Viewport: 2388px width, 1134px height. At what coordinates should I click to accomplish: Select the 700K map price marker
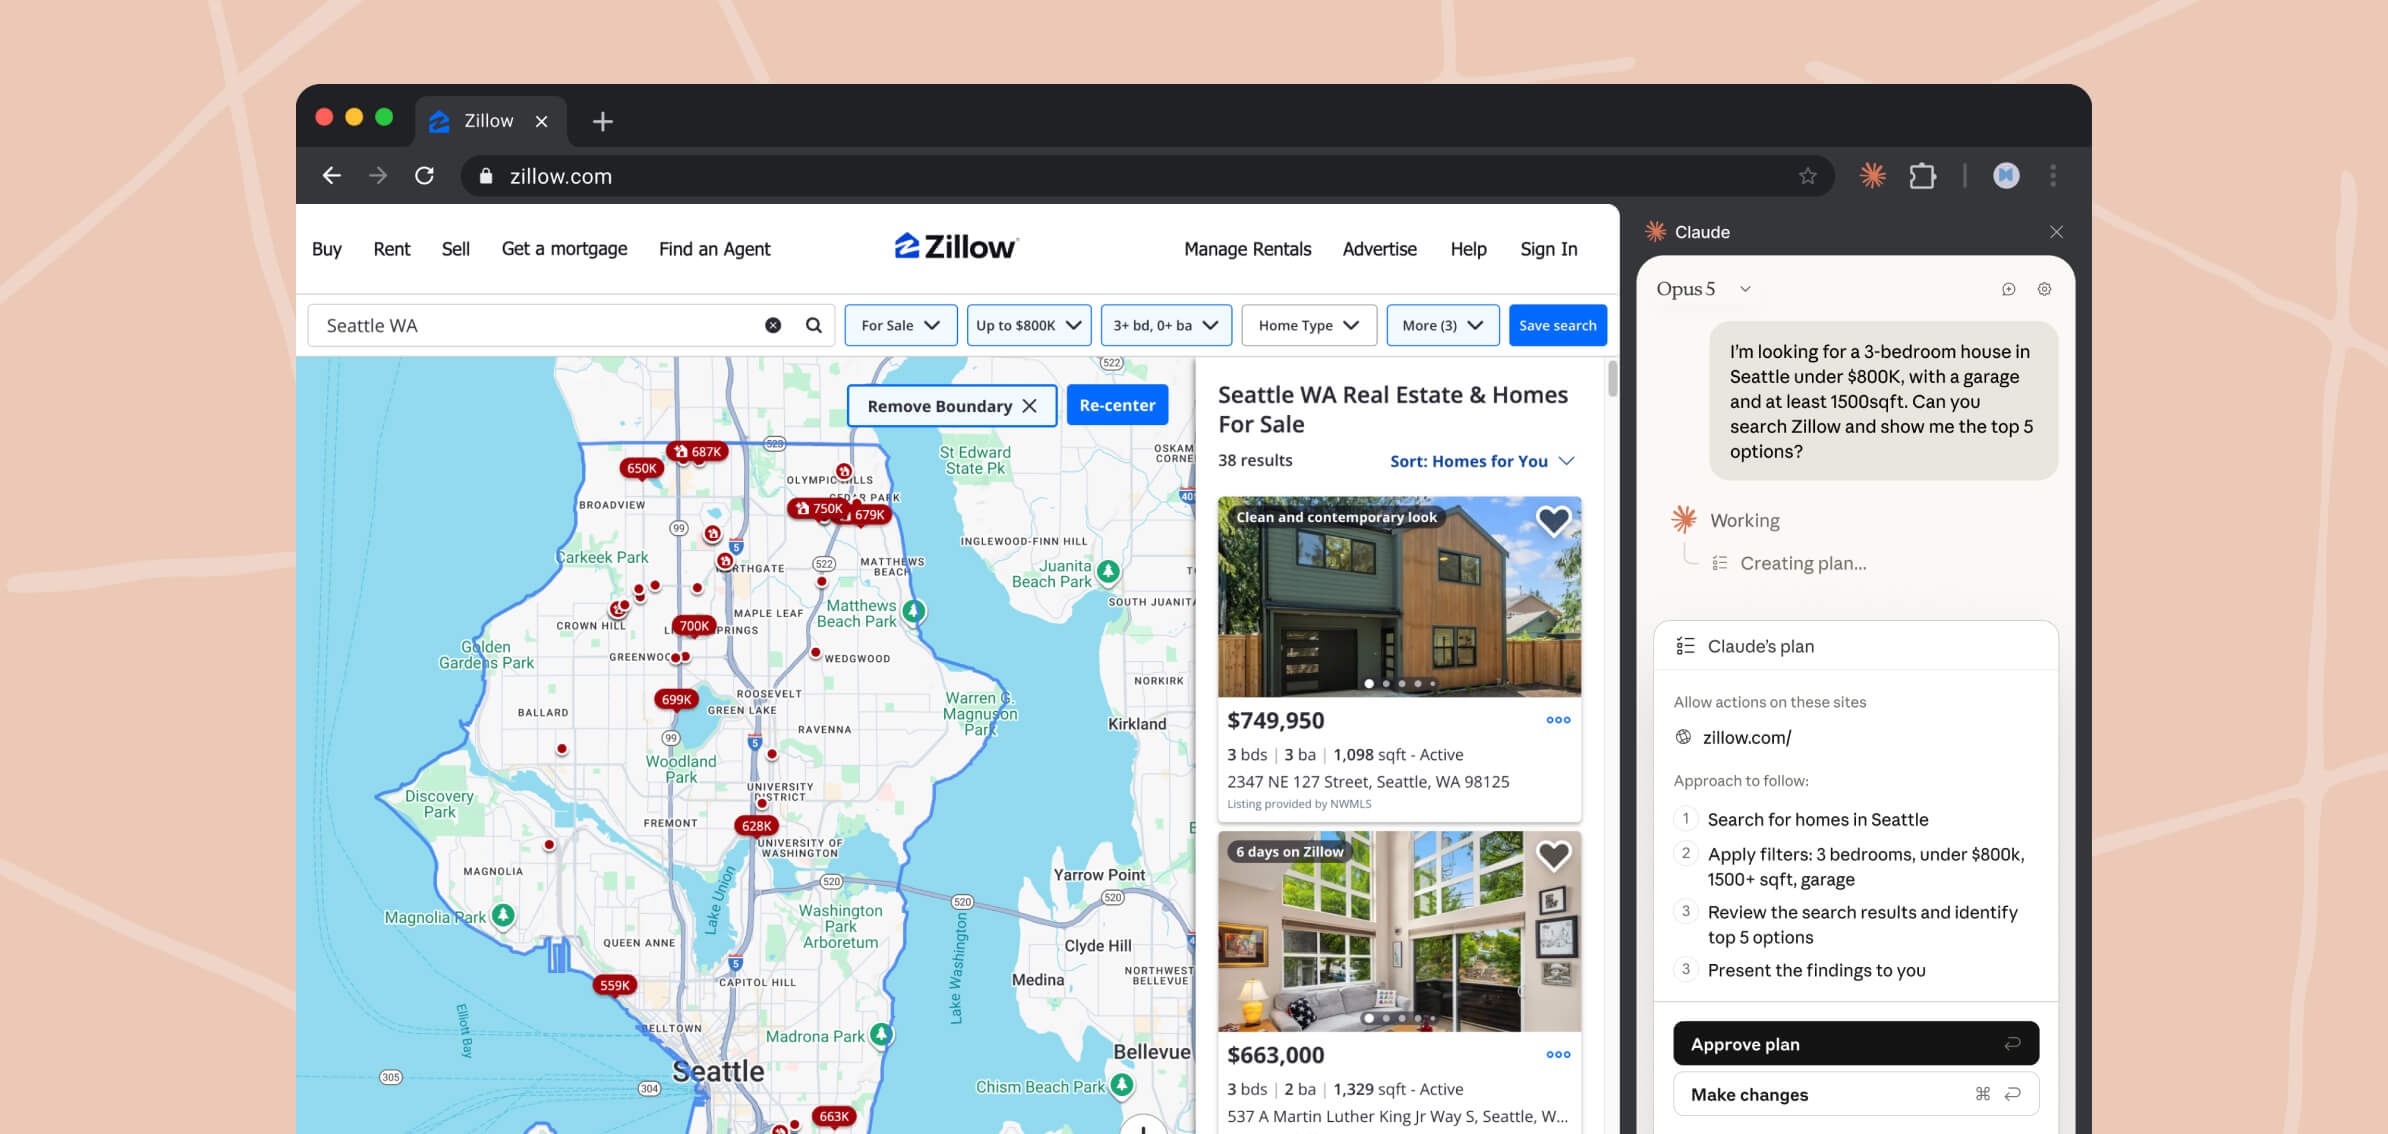coord(694,626)
